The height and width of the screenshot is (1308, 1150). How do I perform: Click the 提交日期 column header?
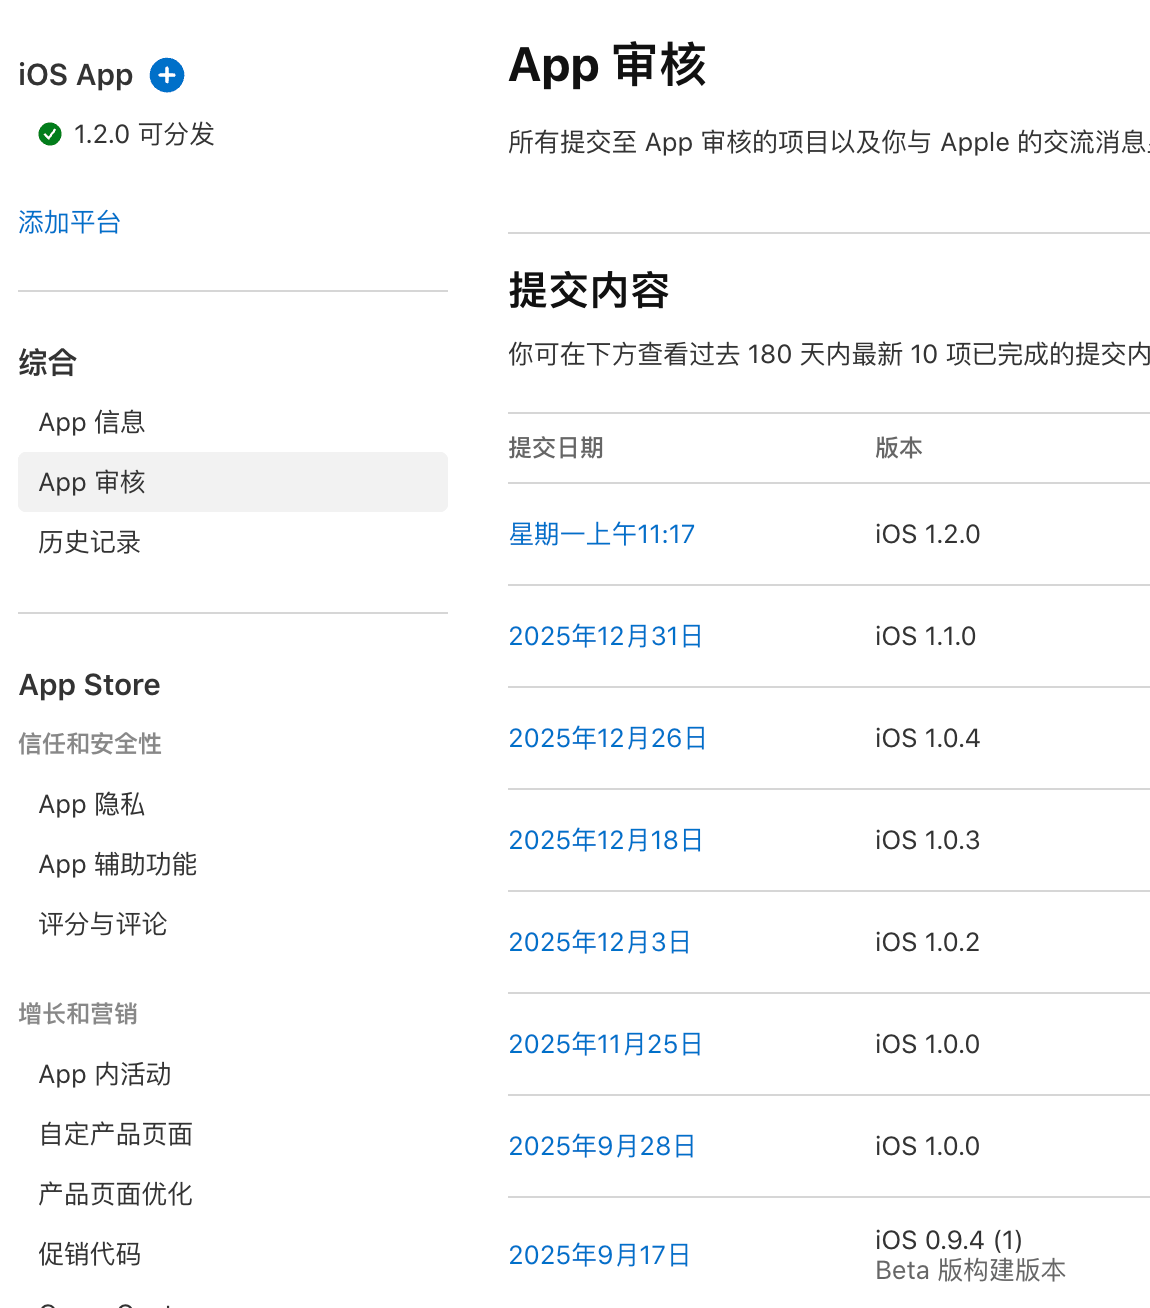click(556, 448)
